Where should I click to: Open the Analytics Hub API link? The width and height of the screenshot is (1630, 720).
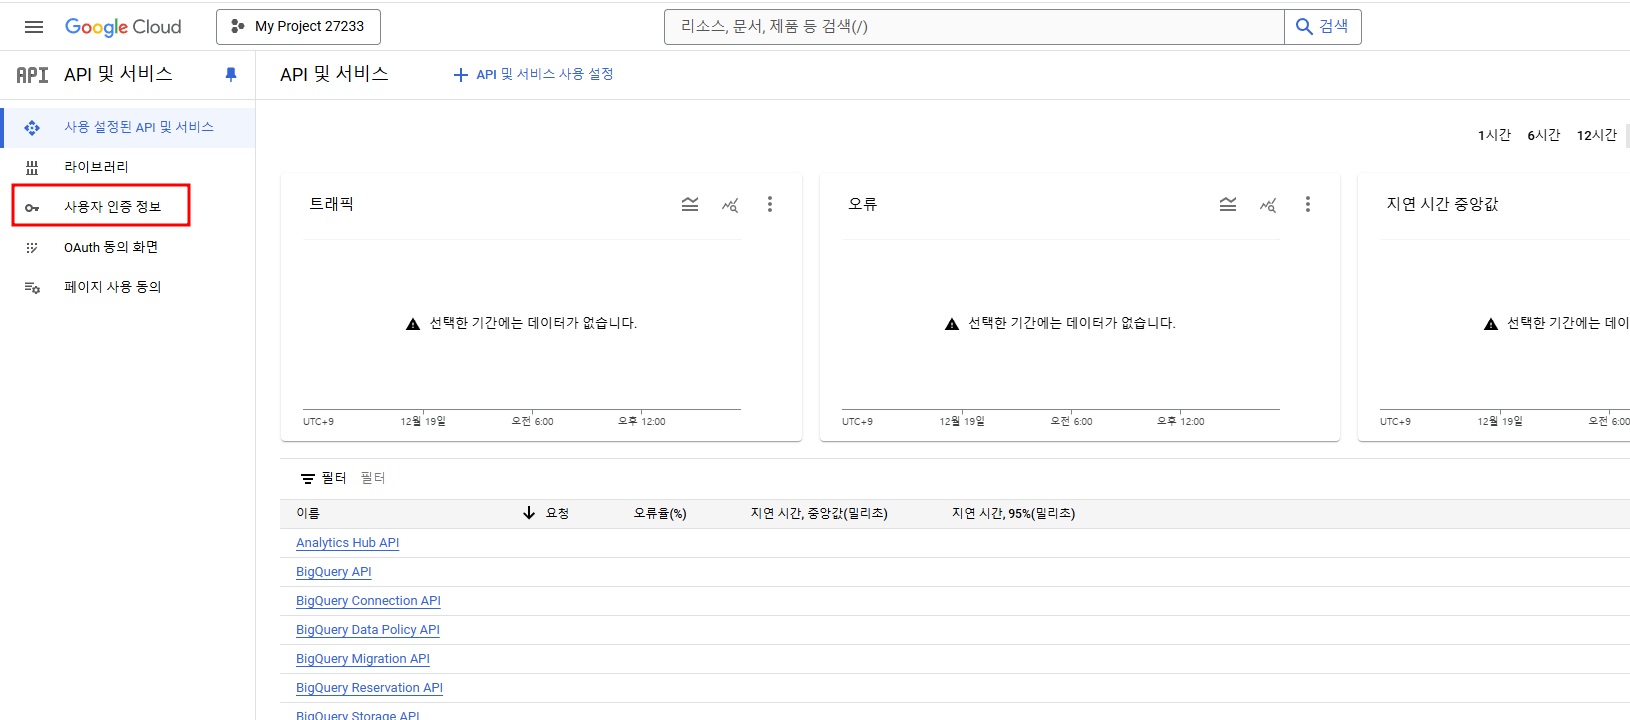coord(347,543)
